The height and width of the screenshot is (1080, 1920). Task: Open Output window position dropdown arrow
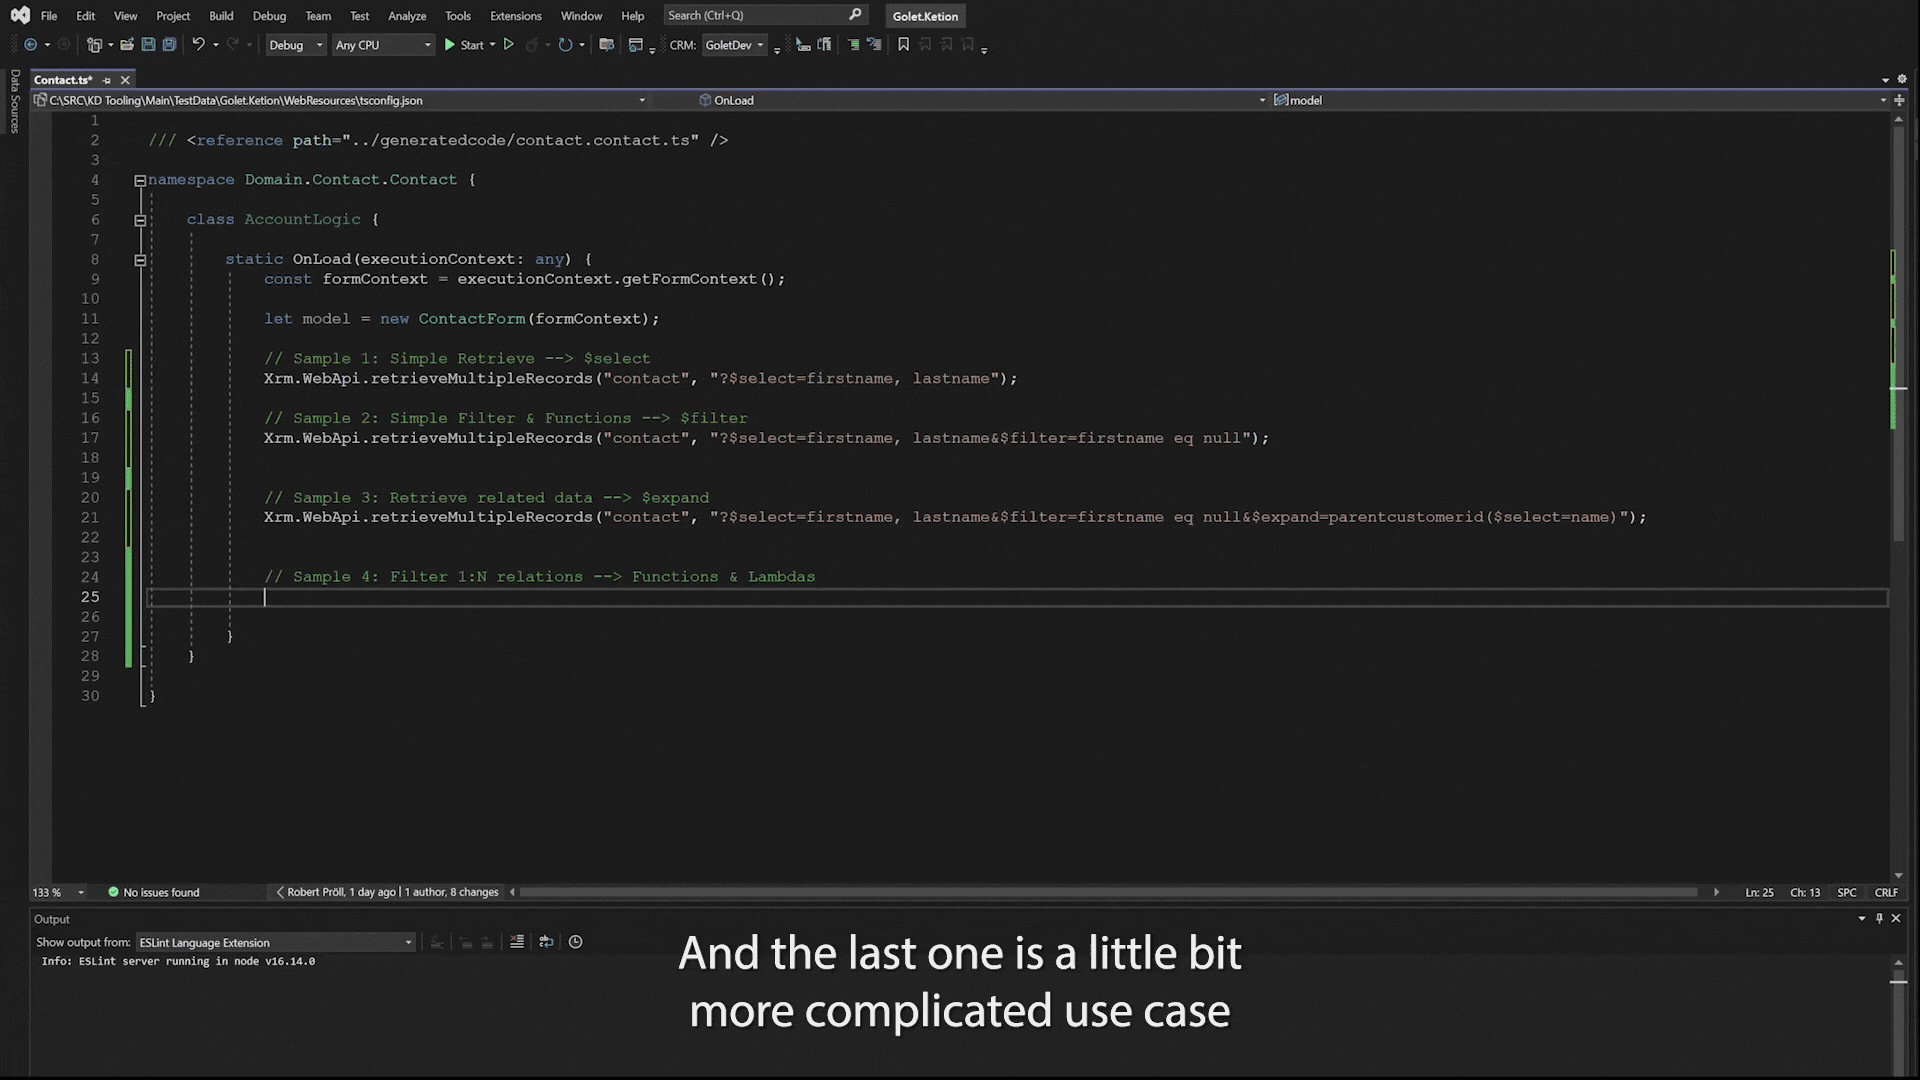1862,919
